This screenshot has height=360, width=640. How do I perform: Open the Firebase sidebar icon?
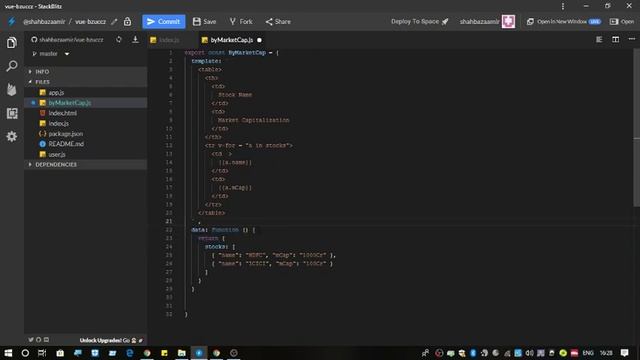pos(12,89)
